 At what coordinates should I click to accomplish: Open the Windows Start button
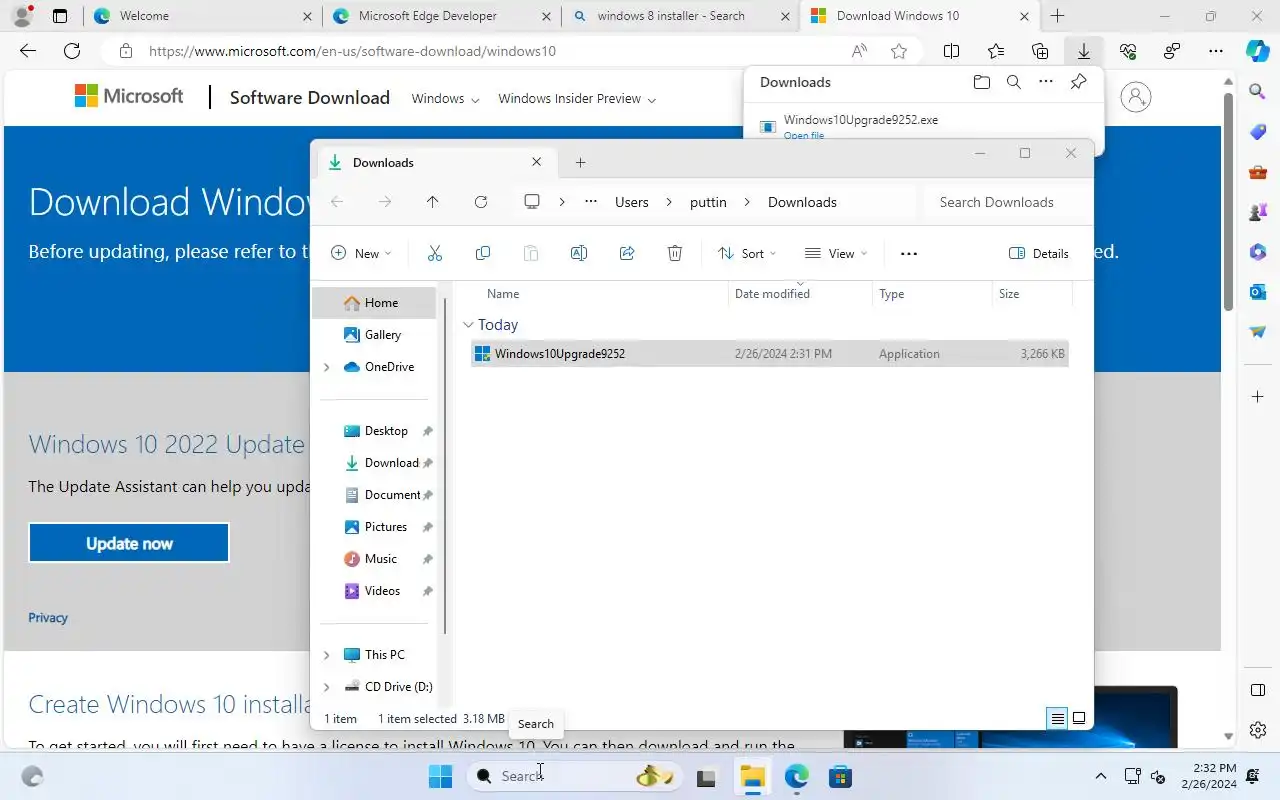tap(440, 776)
